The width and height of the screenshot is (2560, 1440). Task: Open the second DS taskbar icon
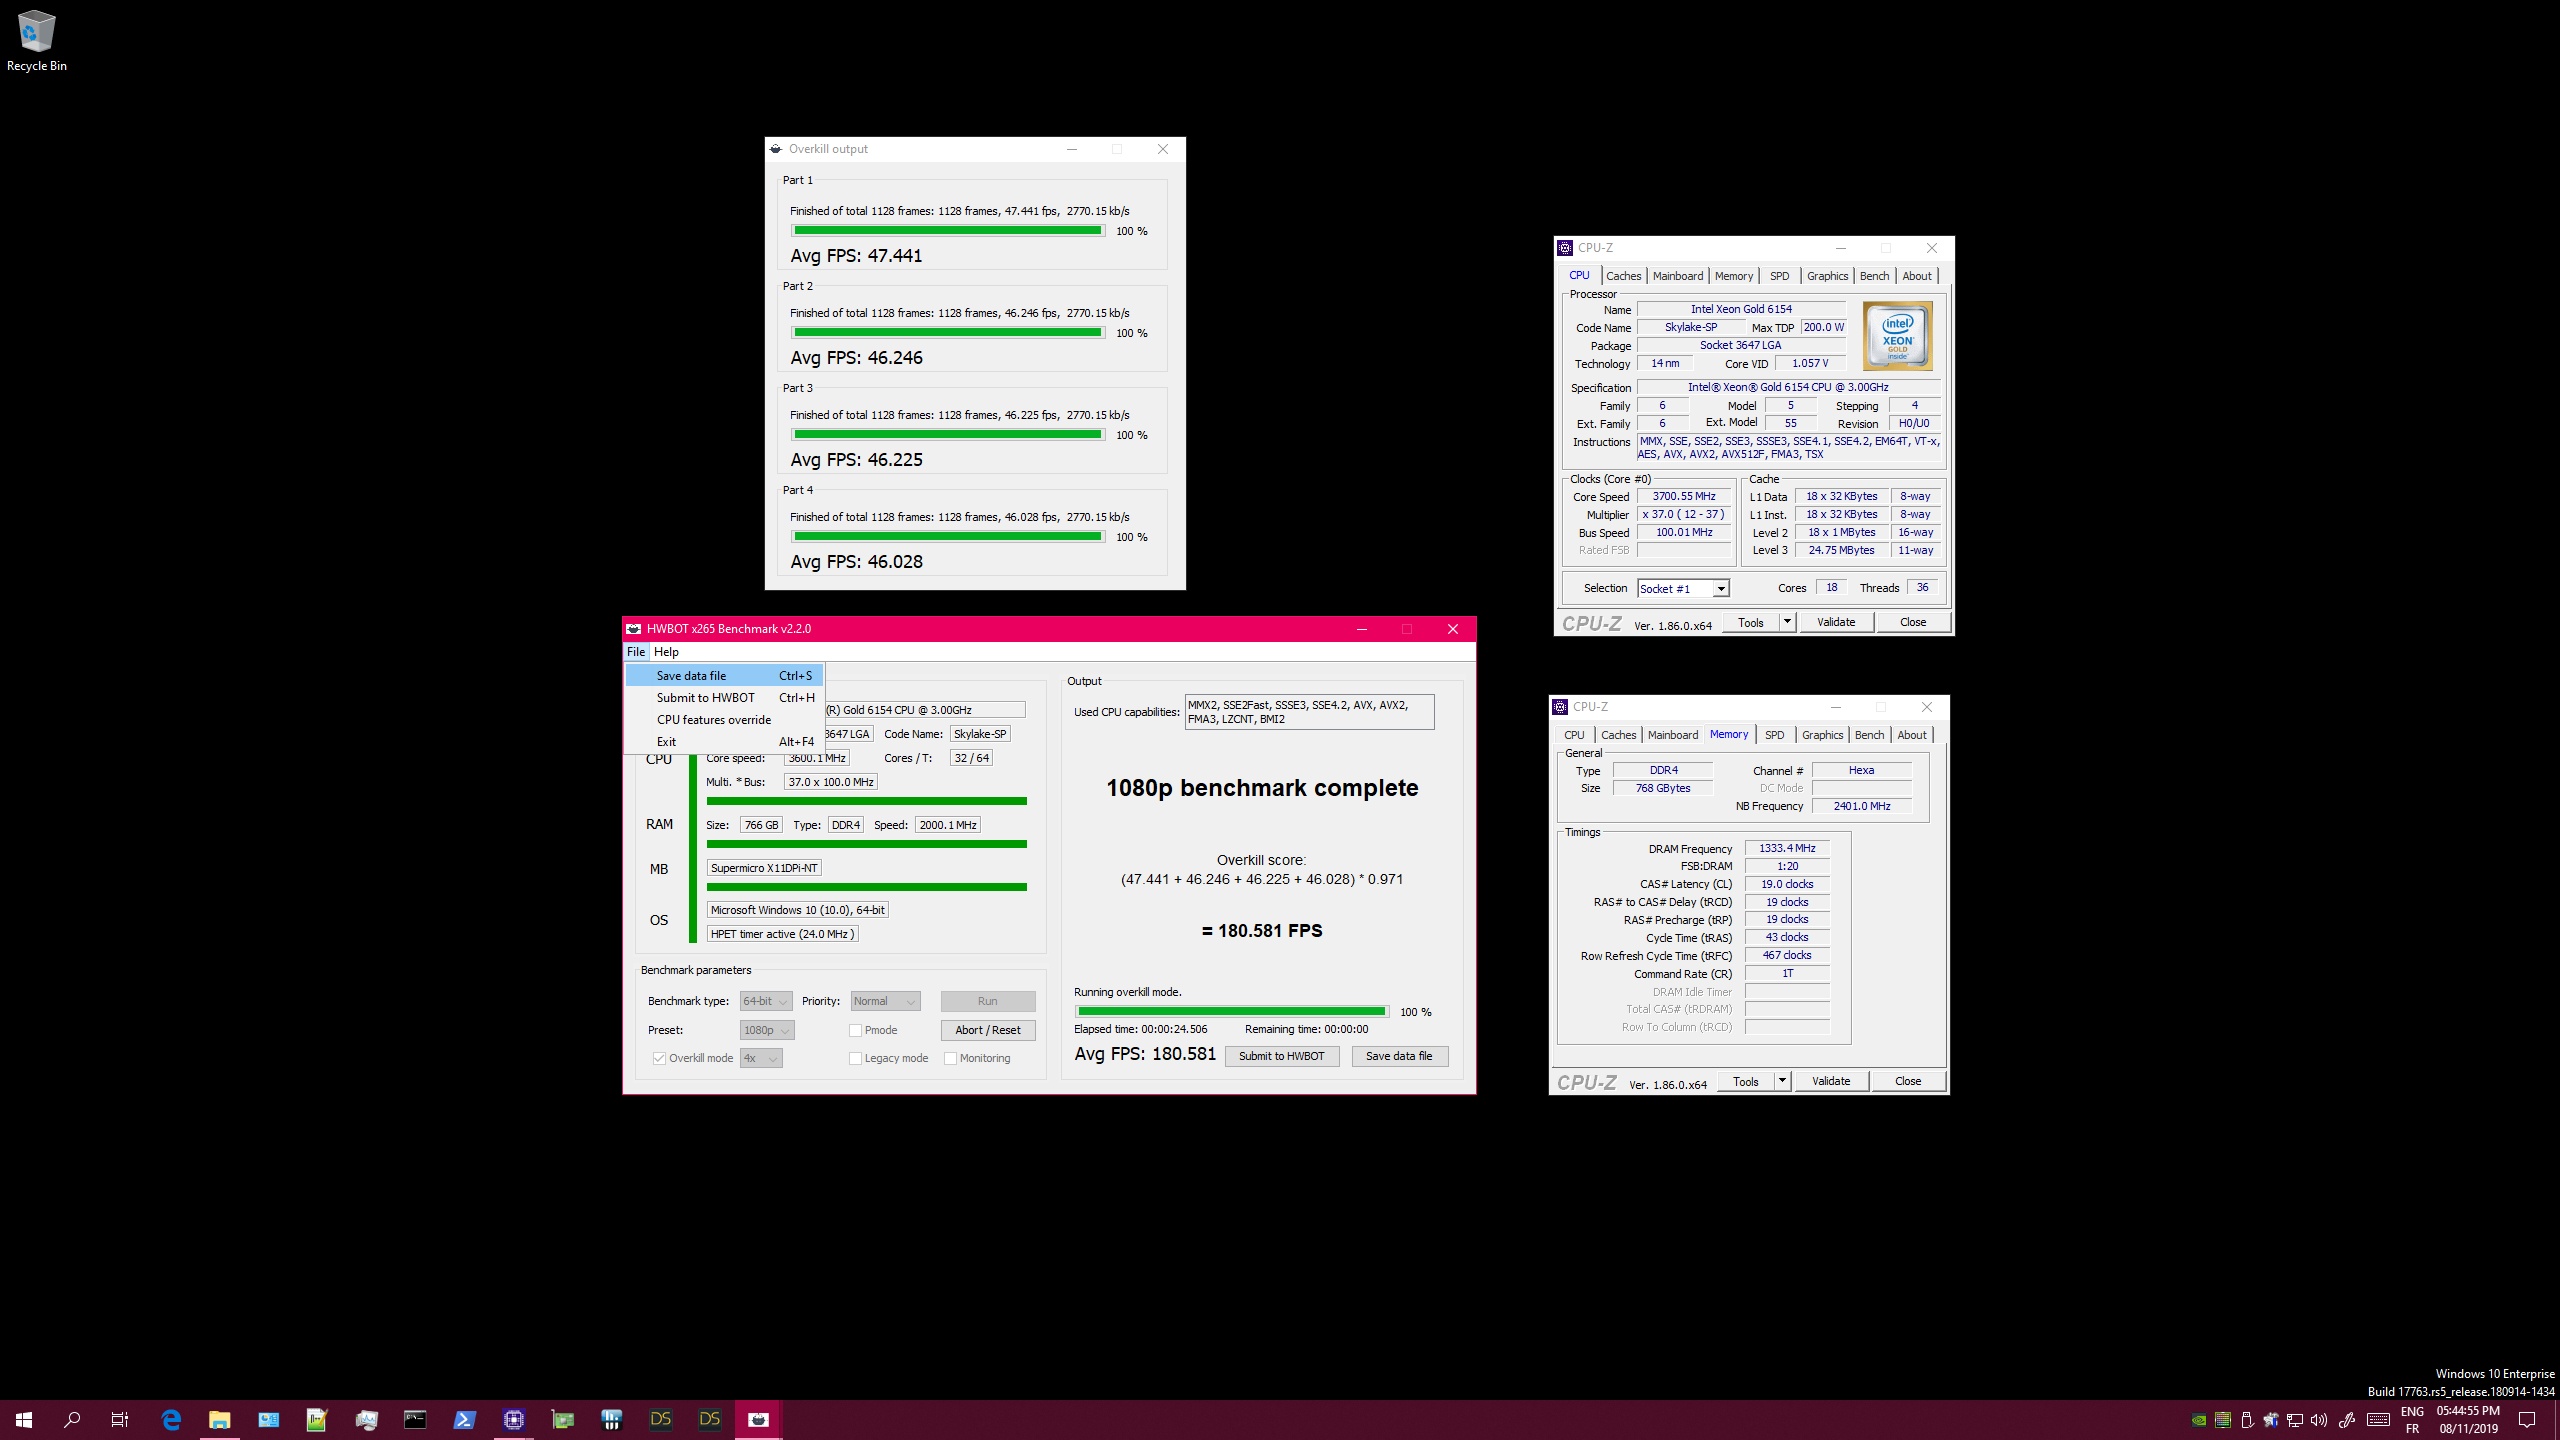tap(709, 1419)
